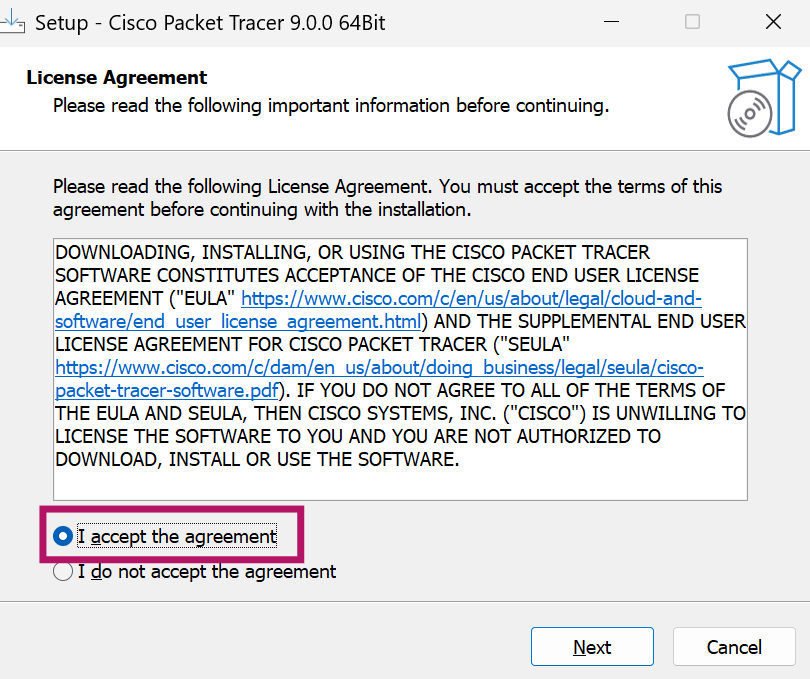Click the setup installer icon in title bar
Viewport: 810px width, 679px height.
tap(11, 22)
